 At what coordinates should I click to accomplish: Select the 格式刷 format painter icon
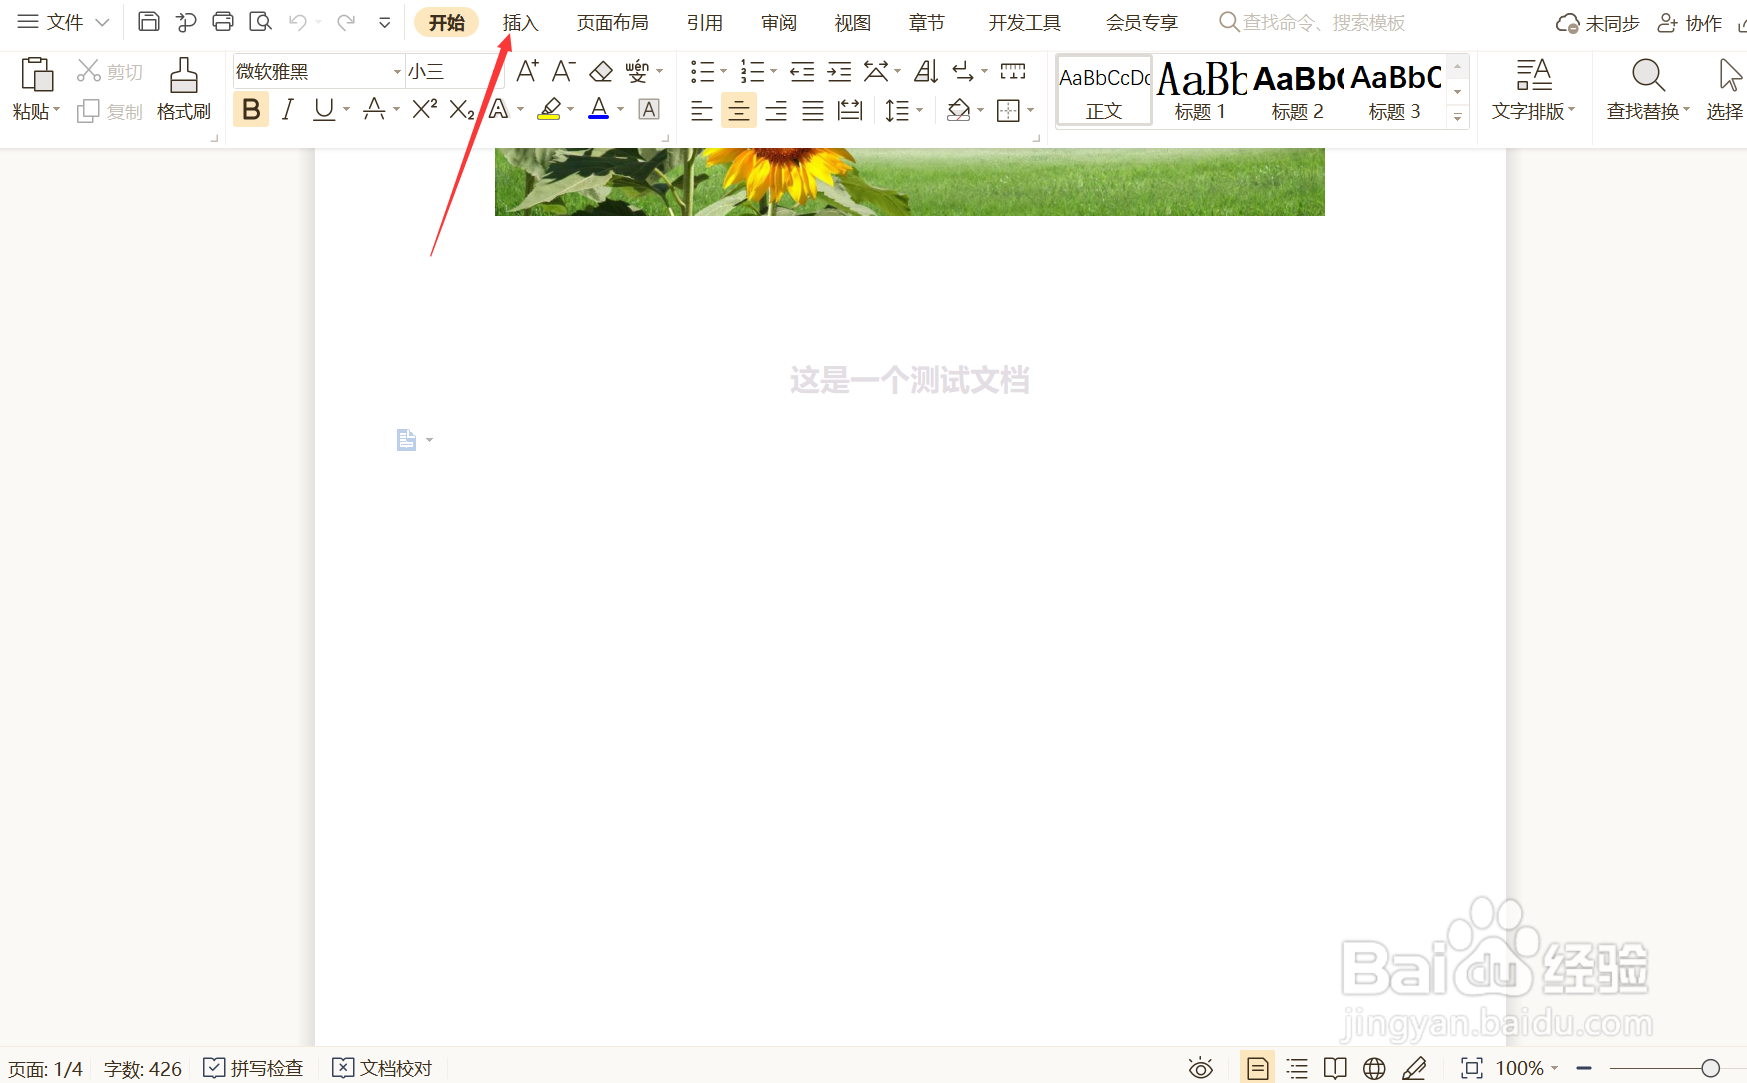(184, 88)
